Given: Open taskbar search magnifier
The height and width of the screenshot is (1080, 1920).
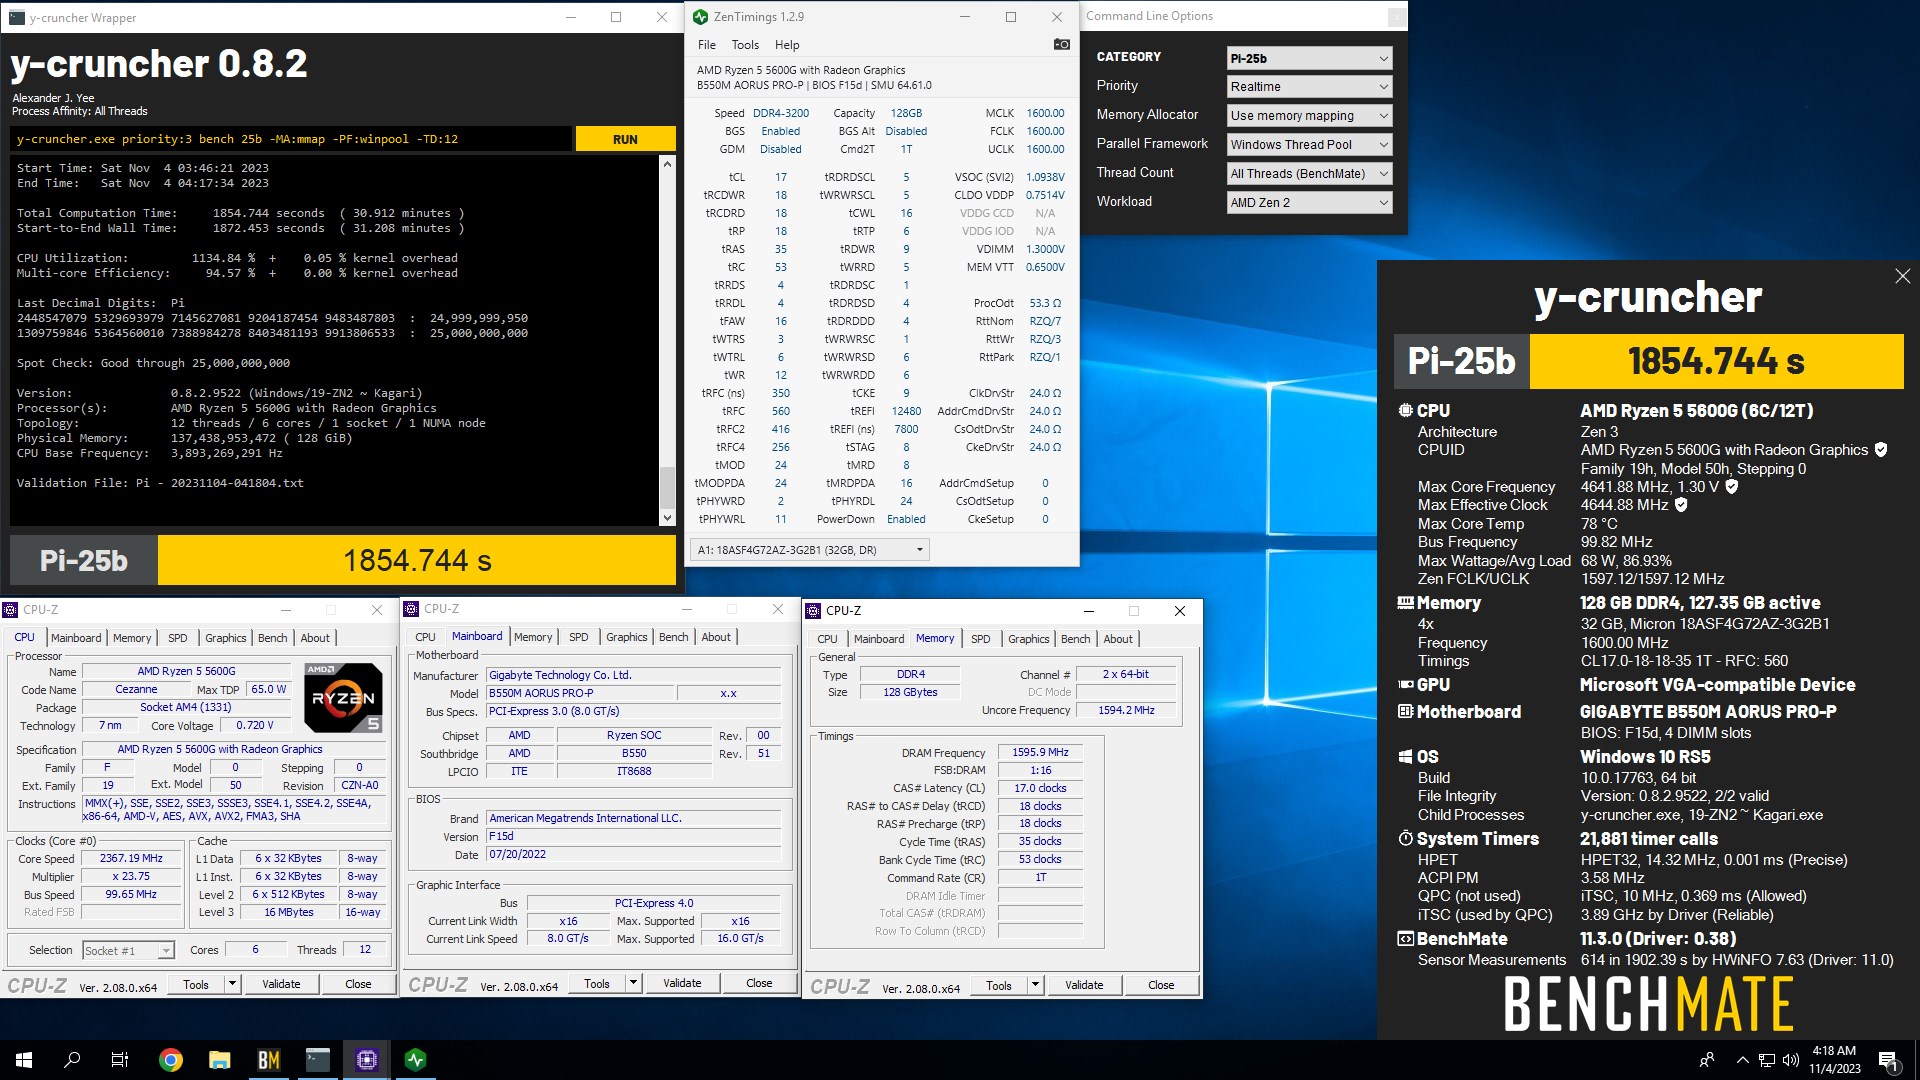Looking at the screenshot, I should [72, 1060].
